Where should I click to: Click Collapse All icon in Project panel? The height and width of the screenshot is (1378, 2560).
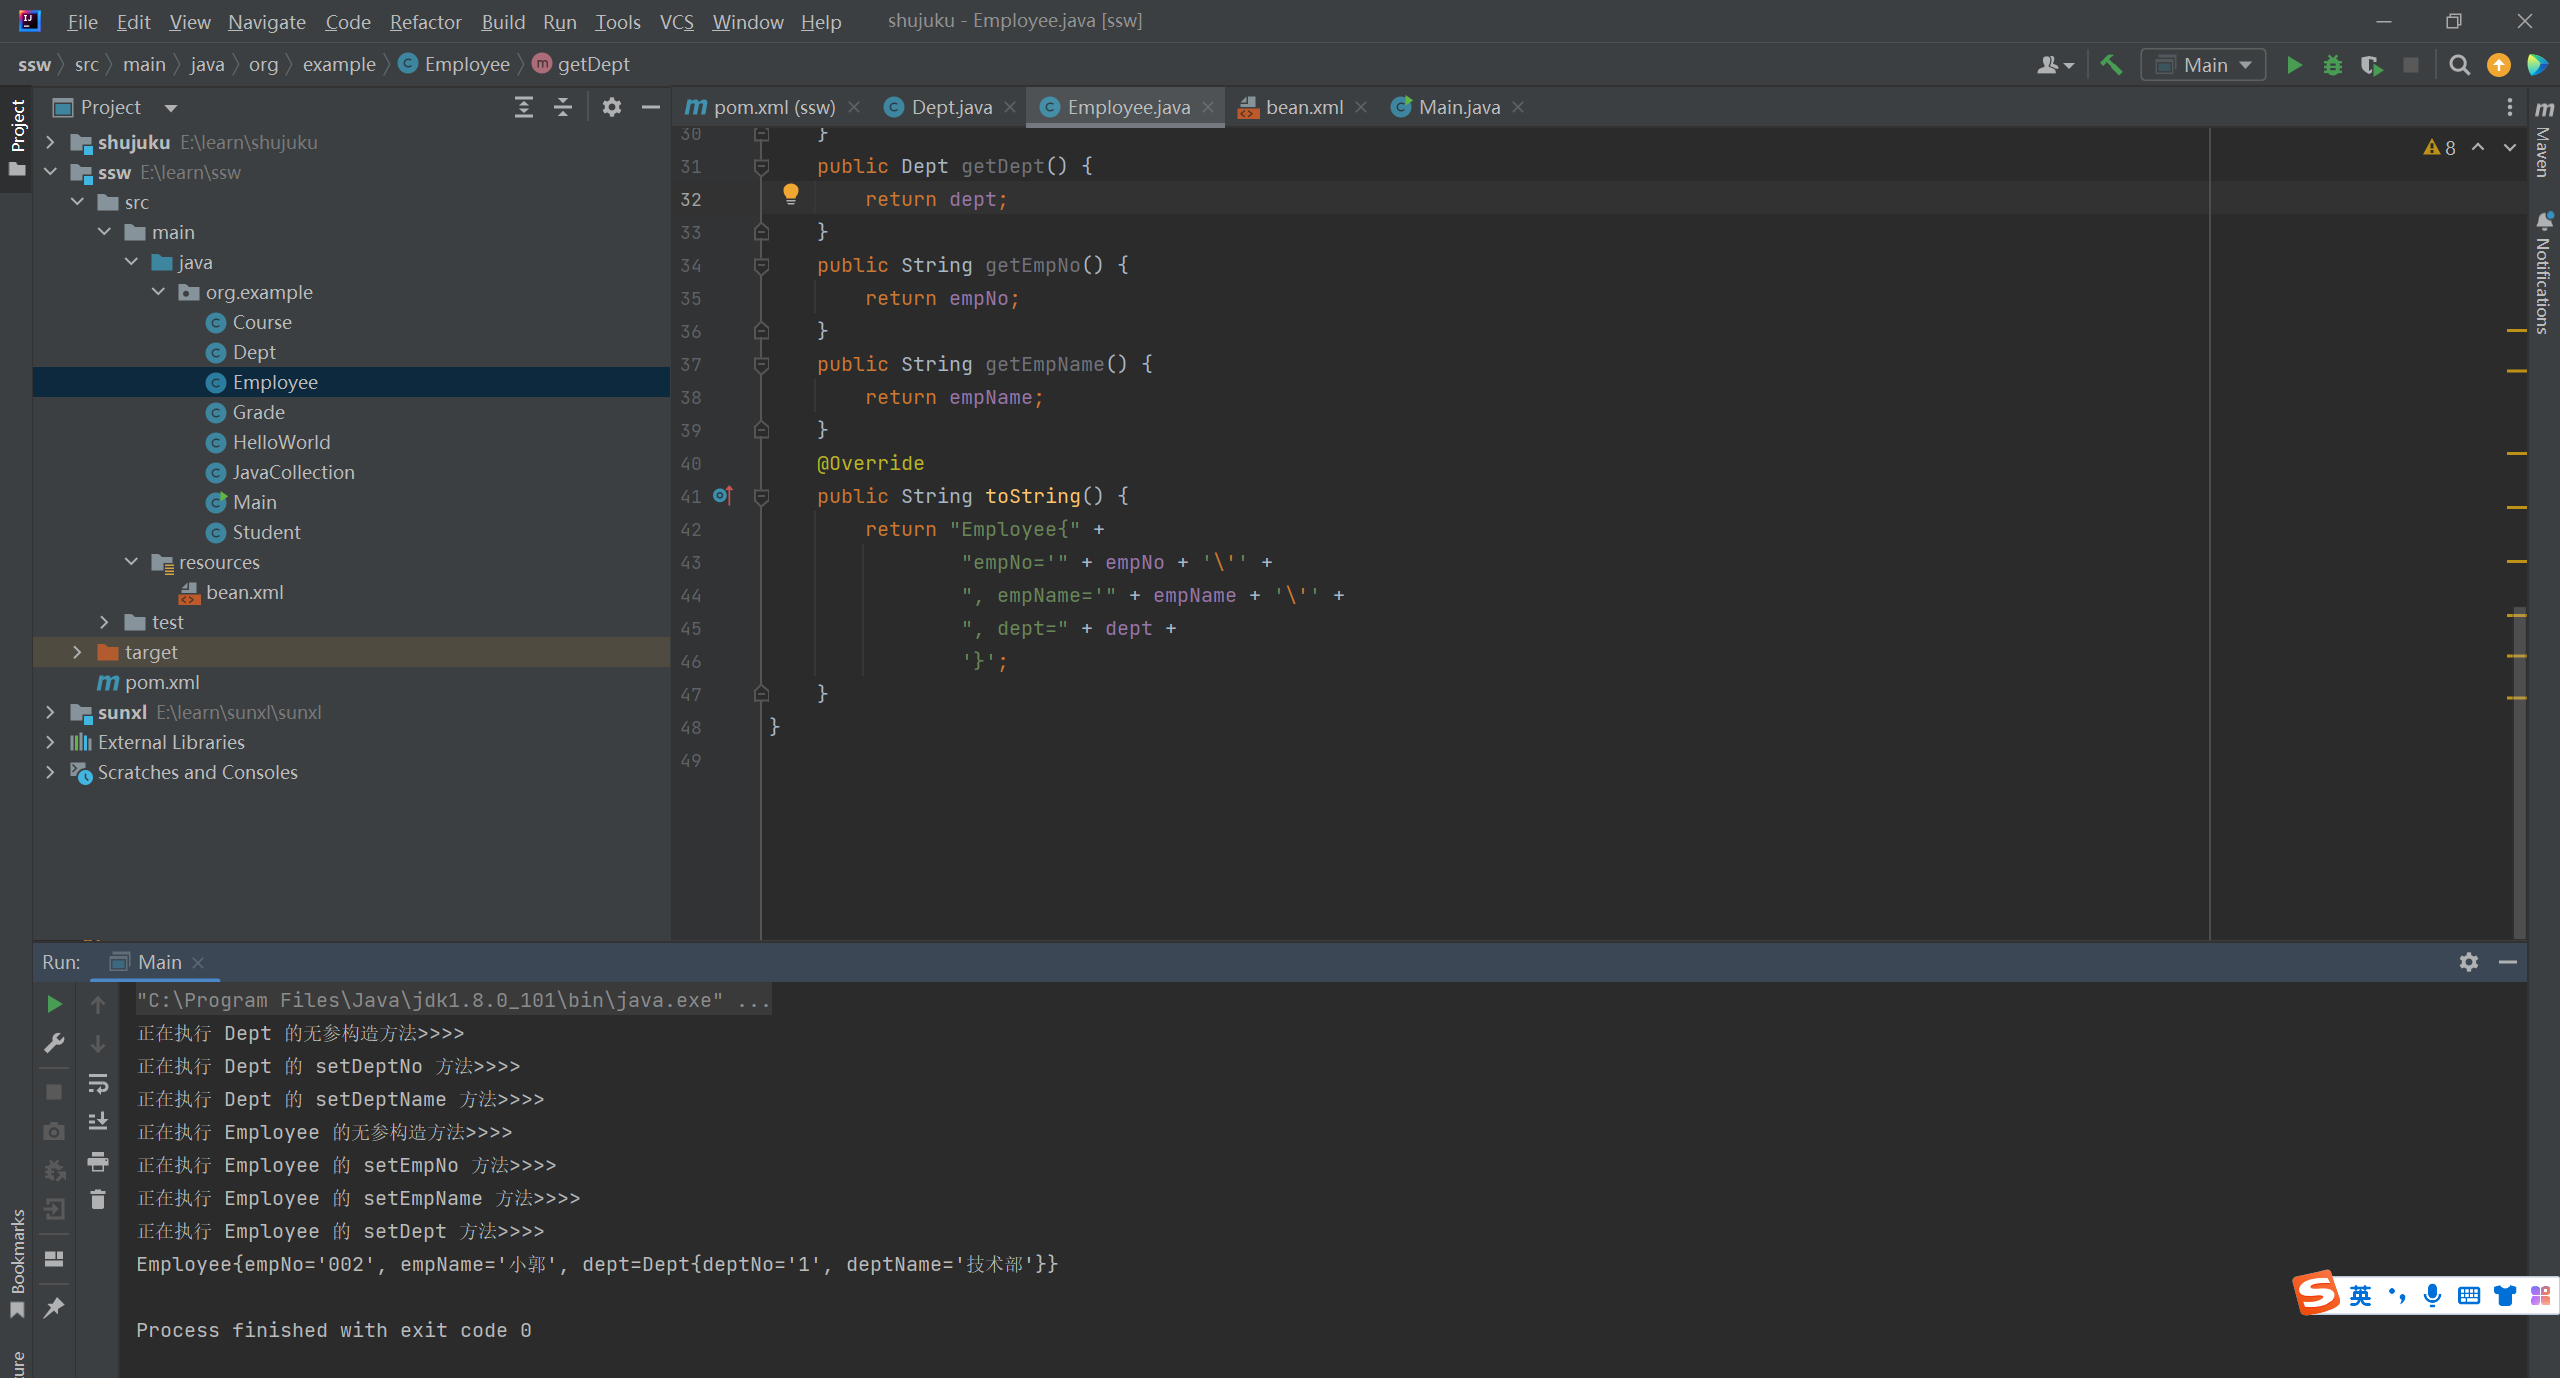(563, 107)
